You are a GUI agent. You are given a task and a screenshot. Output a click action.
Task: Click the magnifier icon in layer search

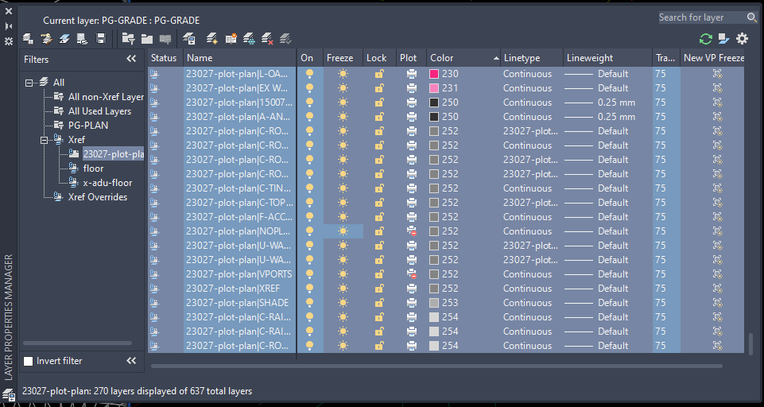(751, 18)
